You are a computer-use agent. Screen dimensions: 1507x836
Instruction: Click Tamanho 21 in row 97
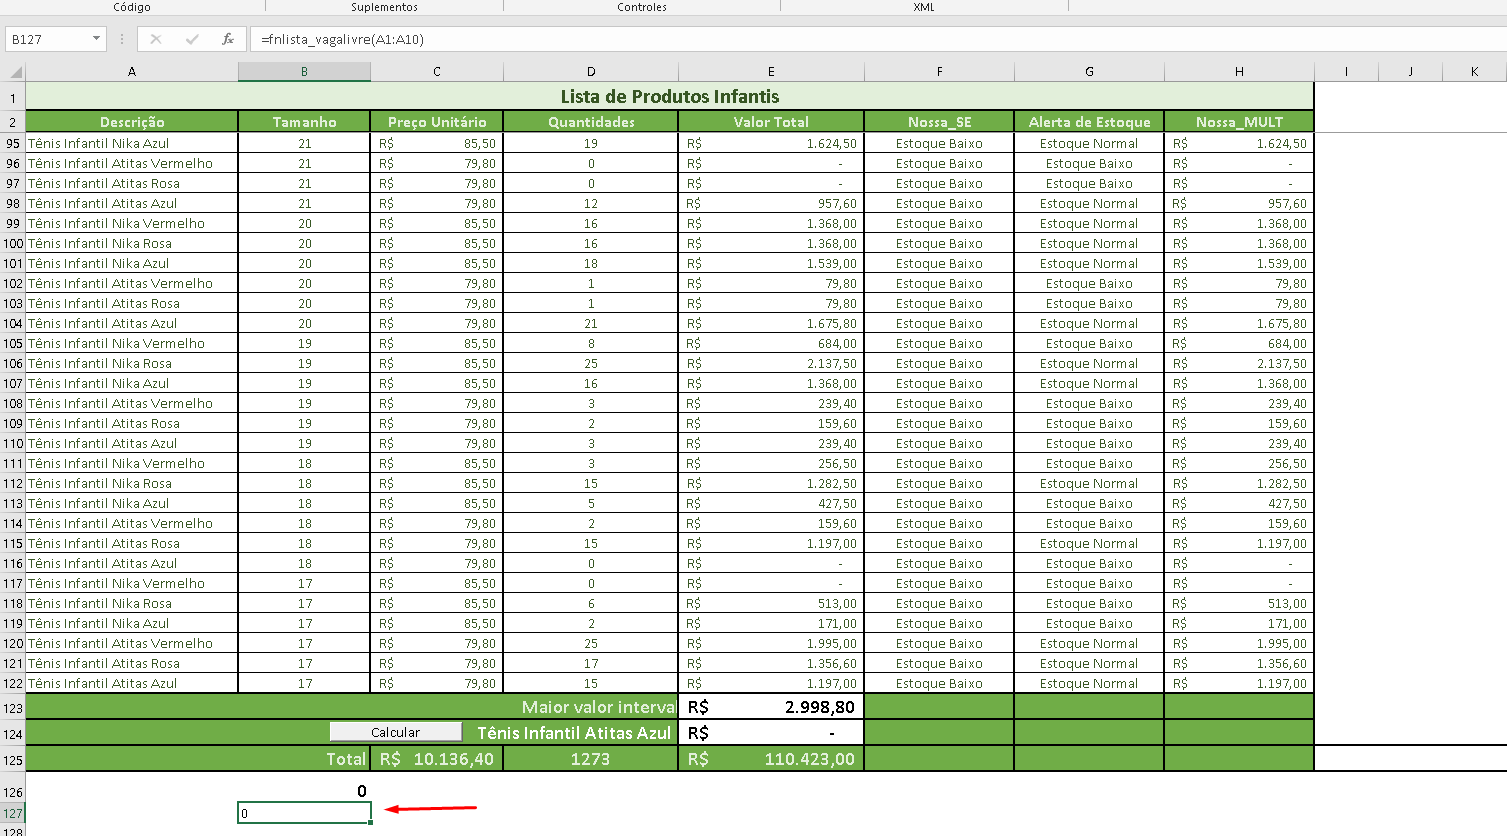[x=304, y=183]
